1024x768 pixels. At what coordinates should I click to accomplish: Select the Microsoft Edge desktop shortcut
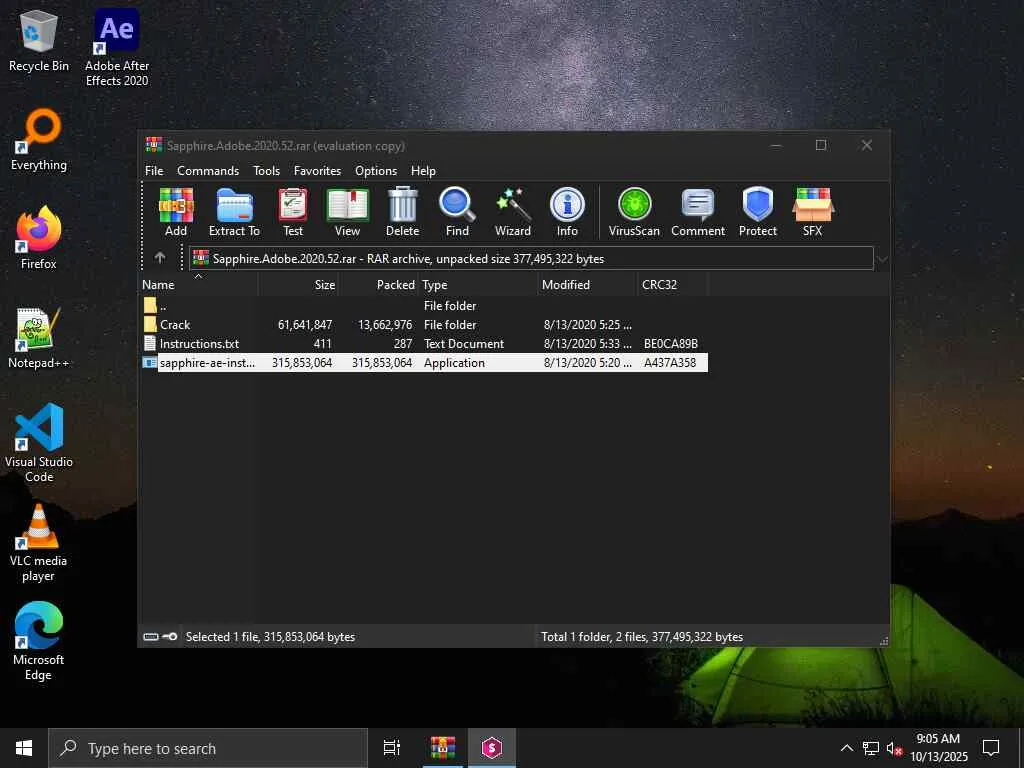[39, 641]
